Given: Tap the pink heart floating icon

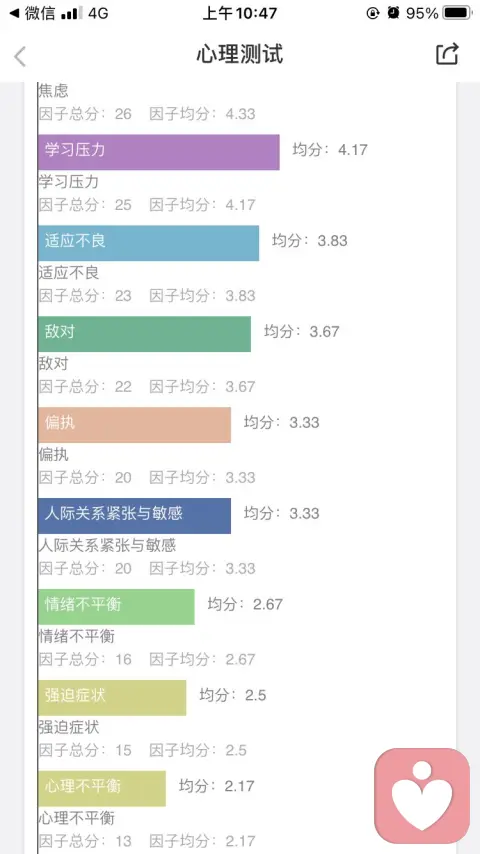Looking at the screenshot, I should pos(422,796).
